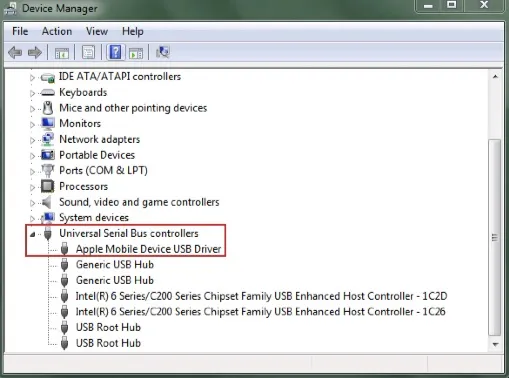Click the mouse icon beside Mice devices
This screenshot has height=378, width=509.
pyautogui.click(x=48, y=108)
